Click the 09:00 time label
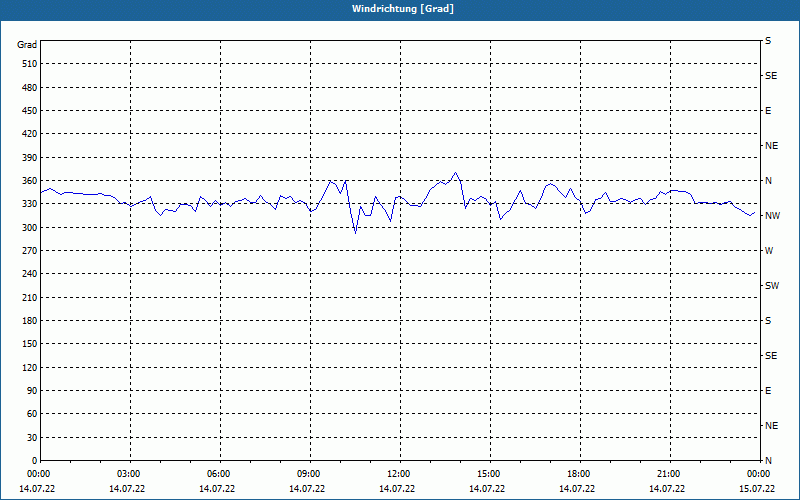The image size is (800, 500). pyautogui.click(x=309, y=474)
